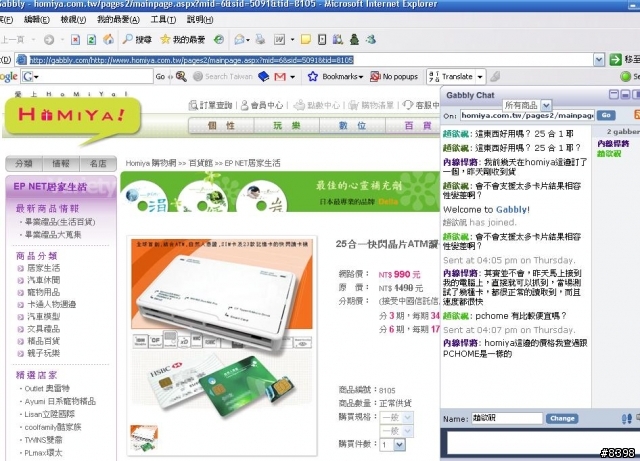Open the Outlet 奧雷特 store link
Viewport: 640px width, 461px height.
tap(47, 388)
